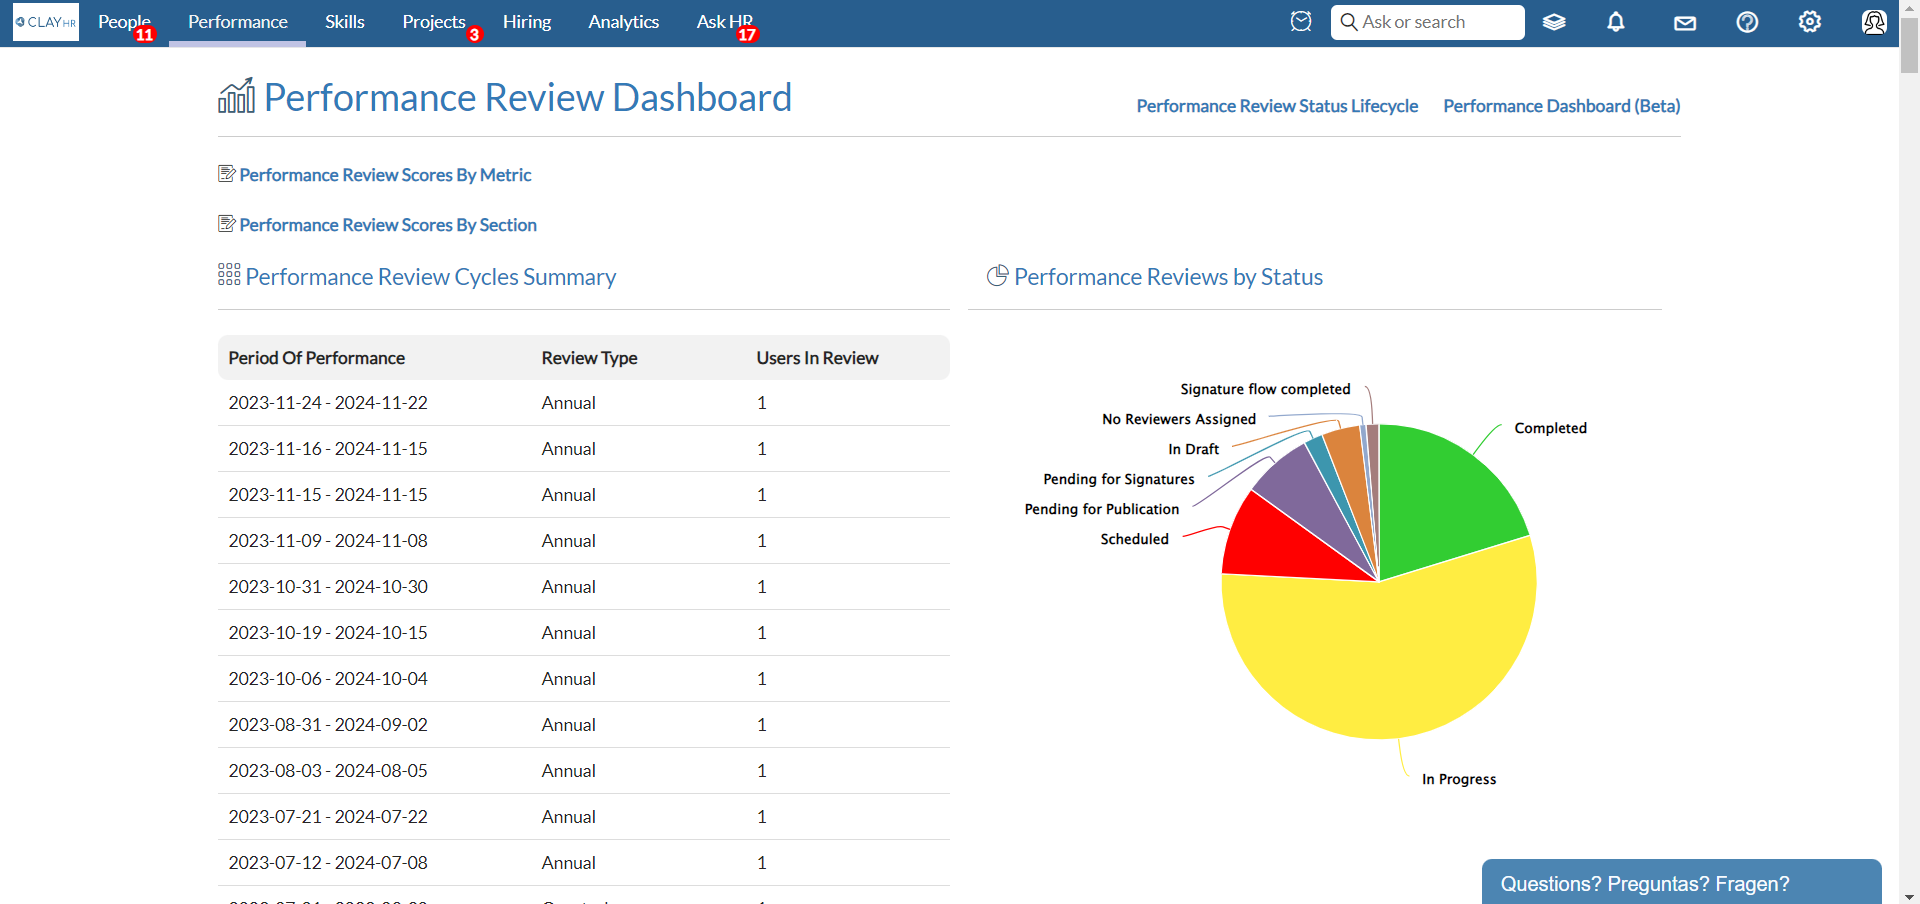Viewport: 1920px width, 904px height.
Task: Click the Performance Review Dashboard title
Action: pos(528,97)
